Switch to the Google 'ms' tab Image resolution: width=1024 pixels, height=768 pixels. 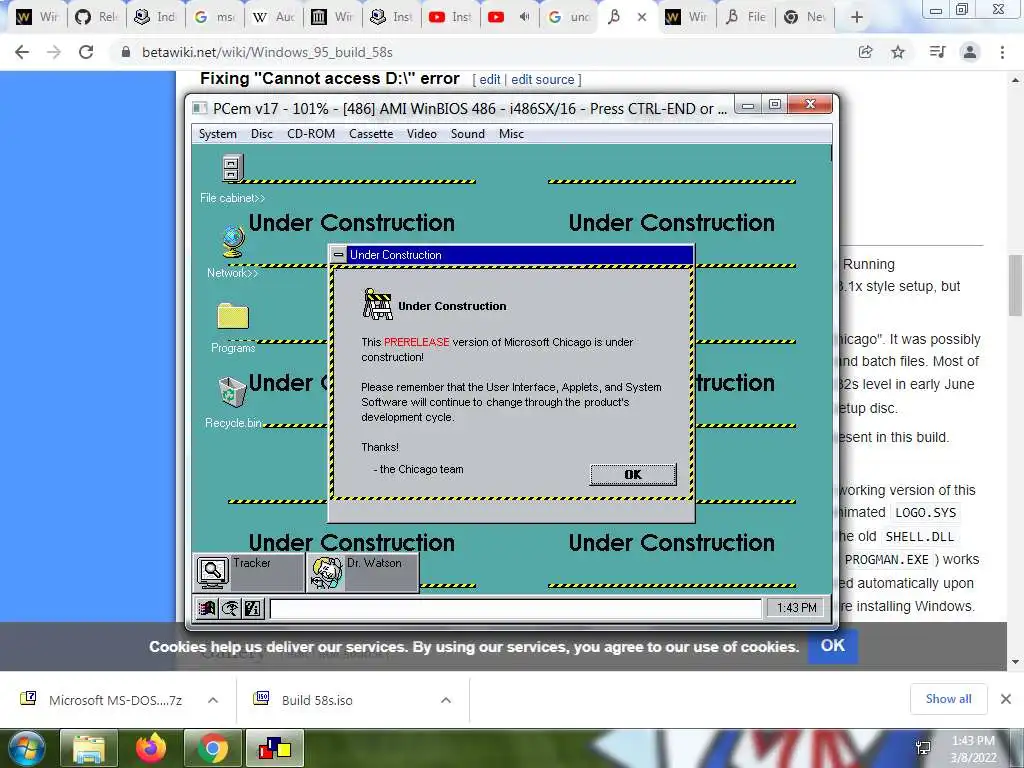point(215,18)
